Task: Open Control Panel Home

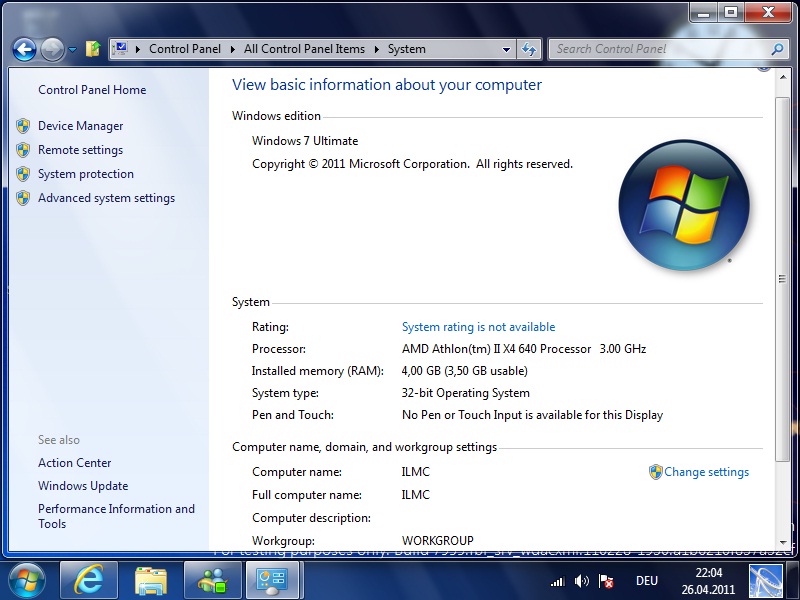Action: (92, 90)
